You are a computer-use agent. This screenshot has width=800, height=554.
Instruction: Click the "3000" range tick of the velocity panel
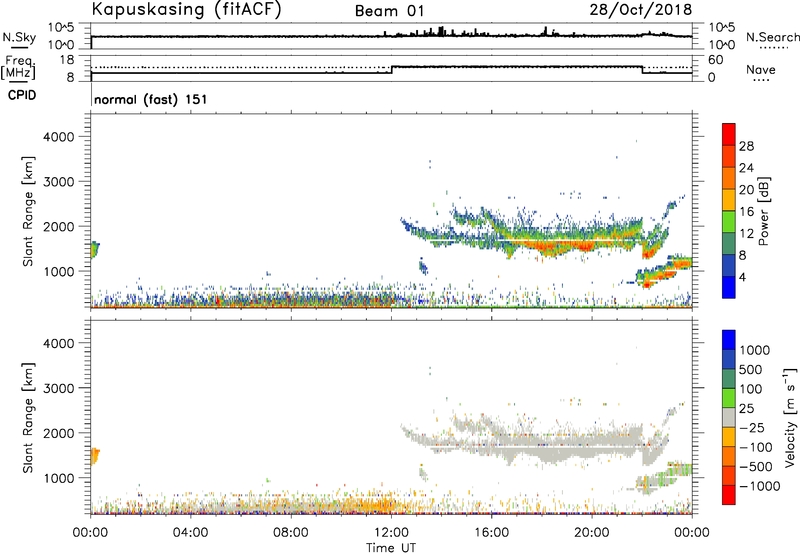click(x=59, y=388)
